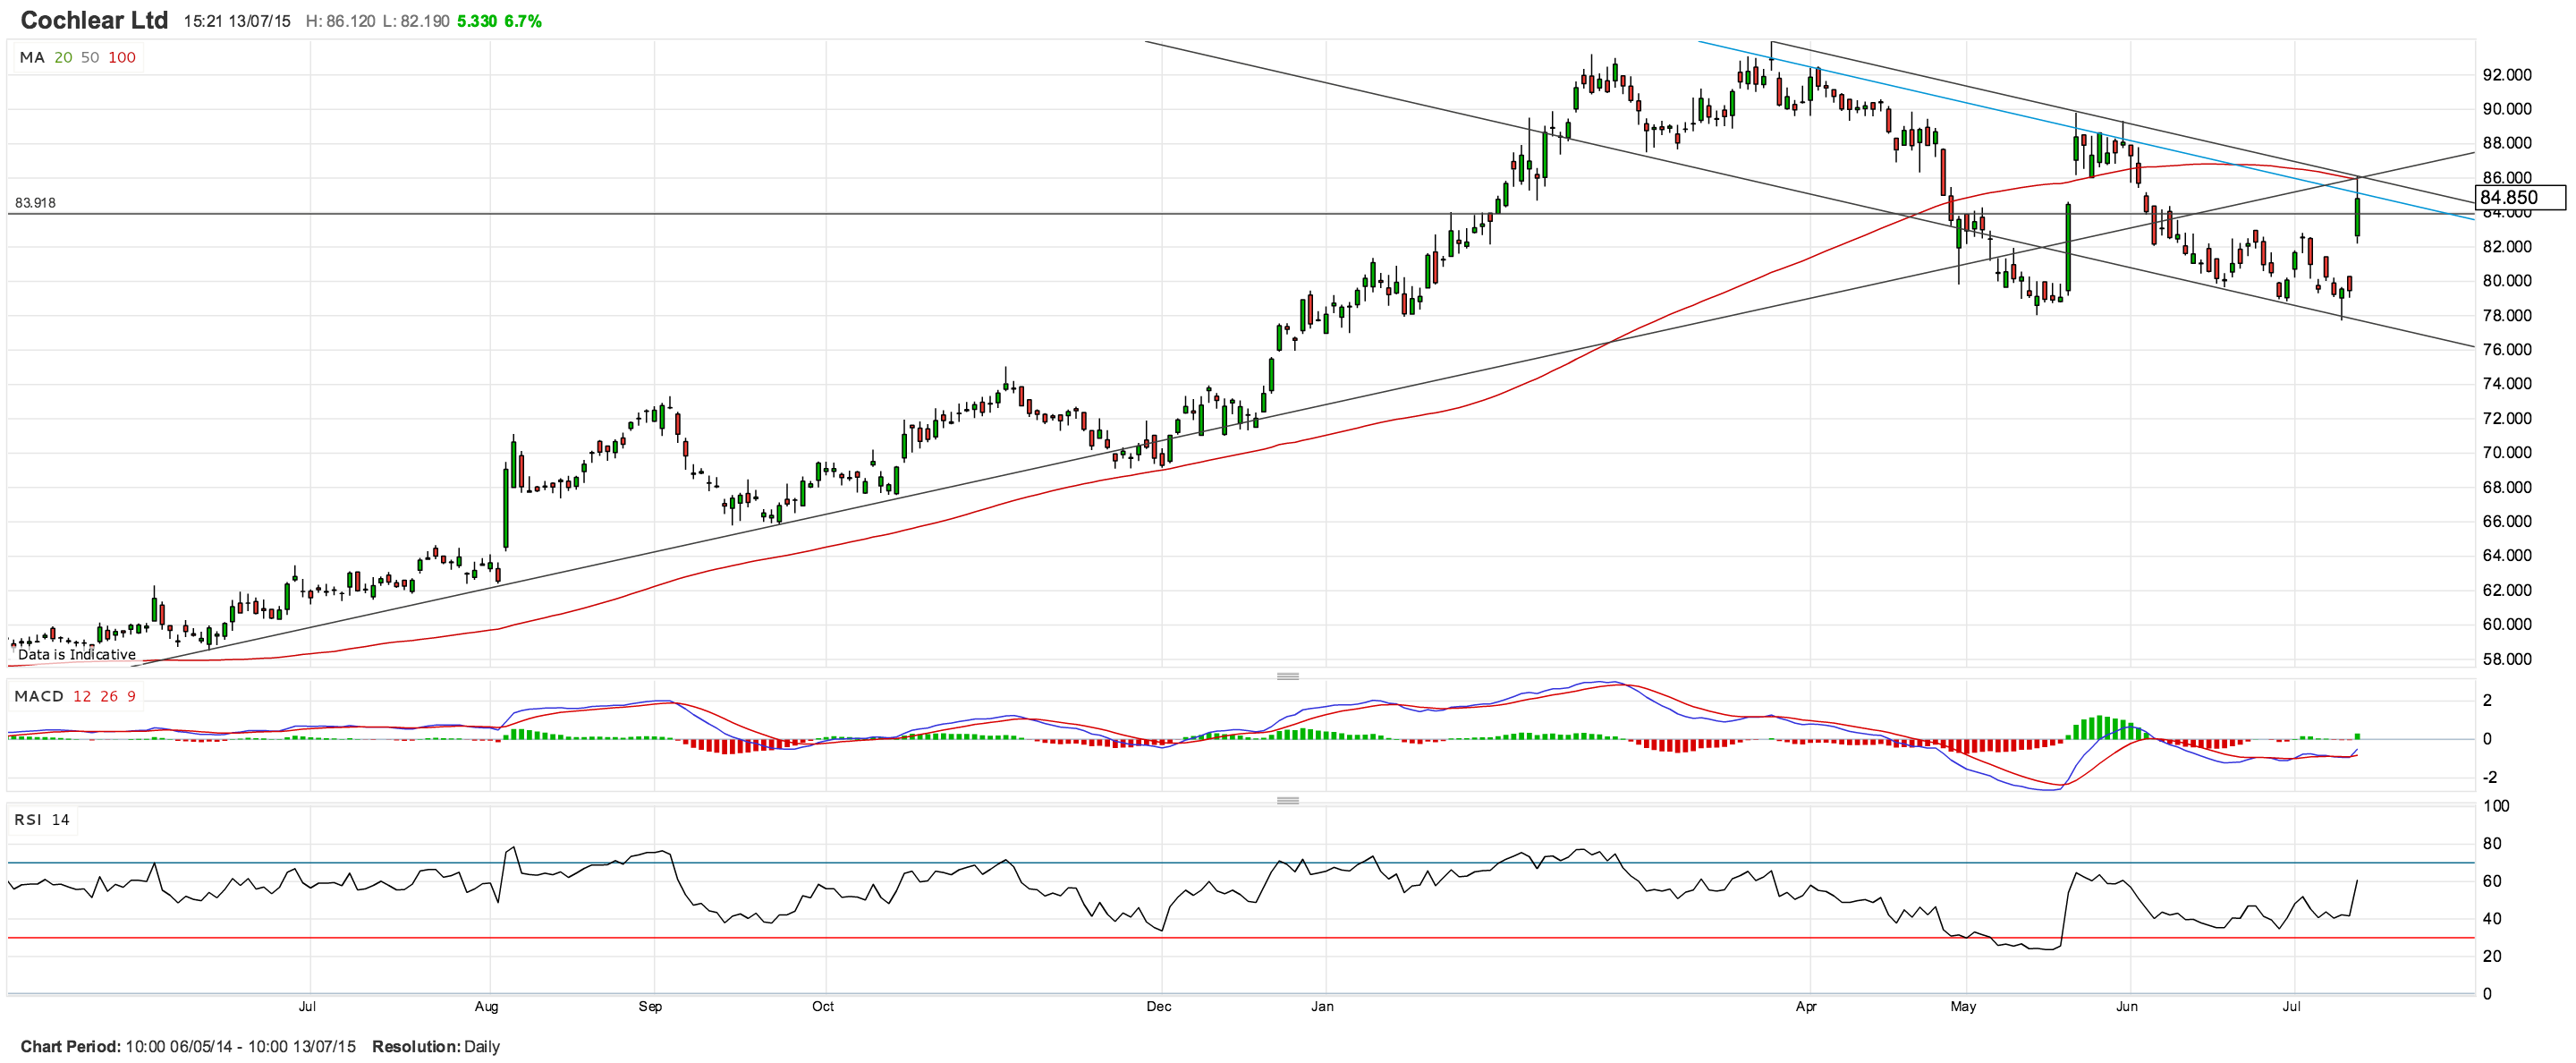Click MACD signal period 9
Image resolution: width=2576 pixels, height=1063 pixels.
[131, 696]
